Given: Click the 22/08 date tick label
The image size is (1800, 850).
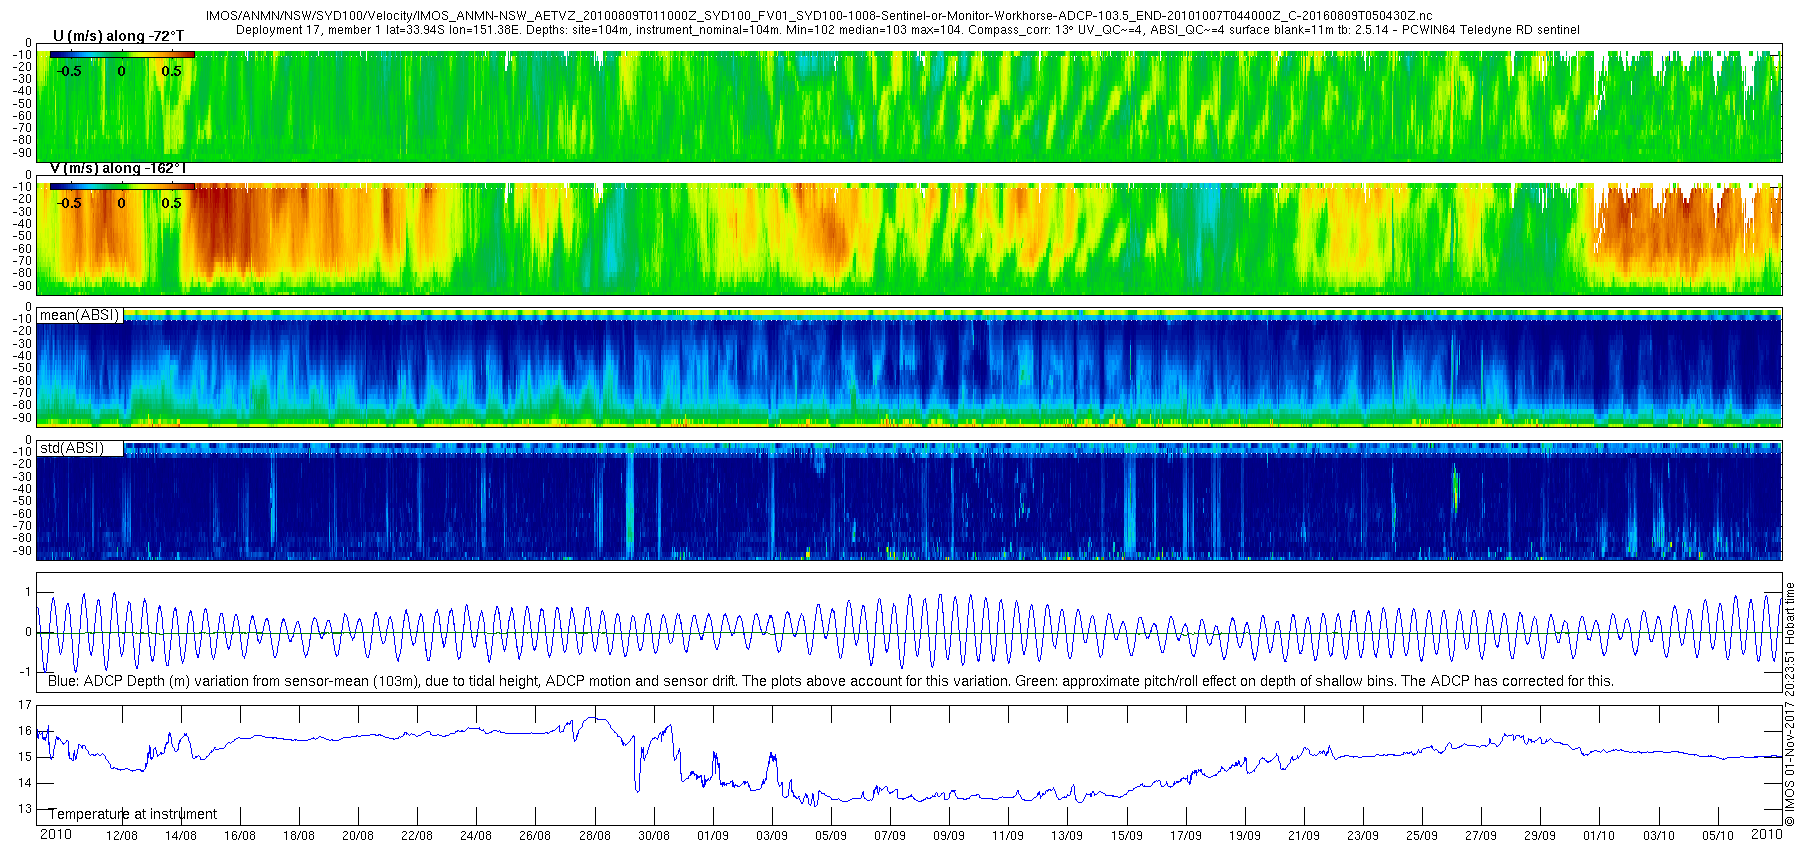Looking at the screenshot, I should tap(417, 836).
